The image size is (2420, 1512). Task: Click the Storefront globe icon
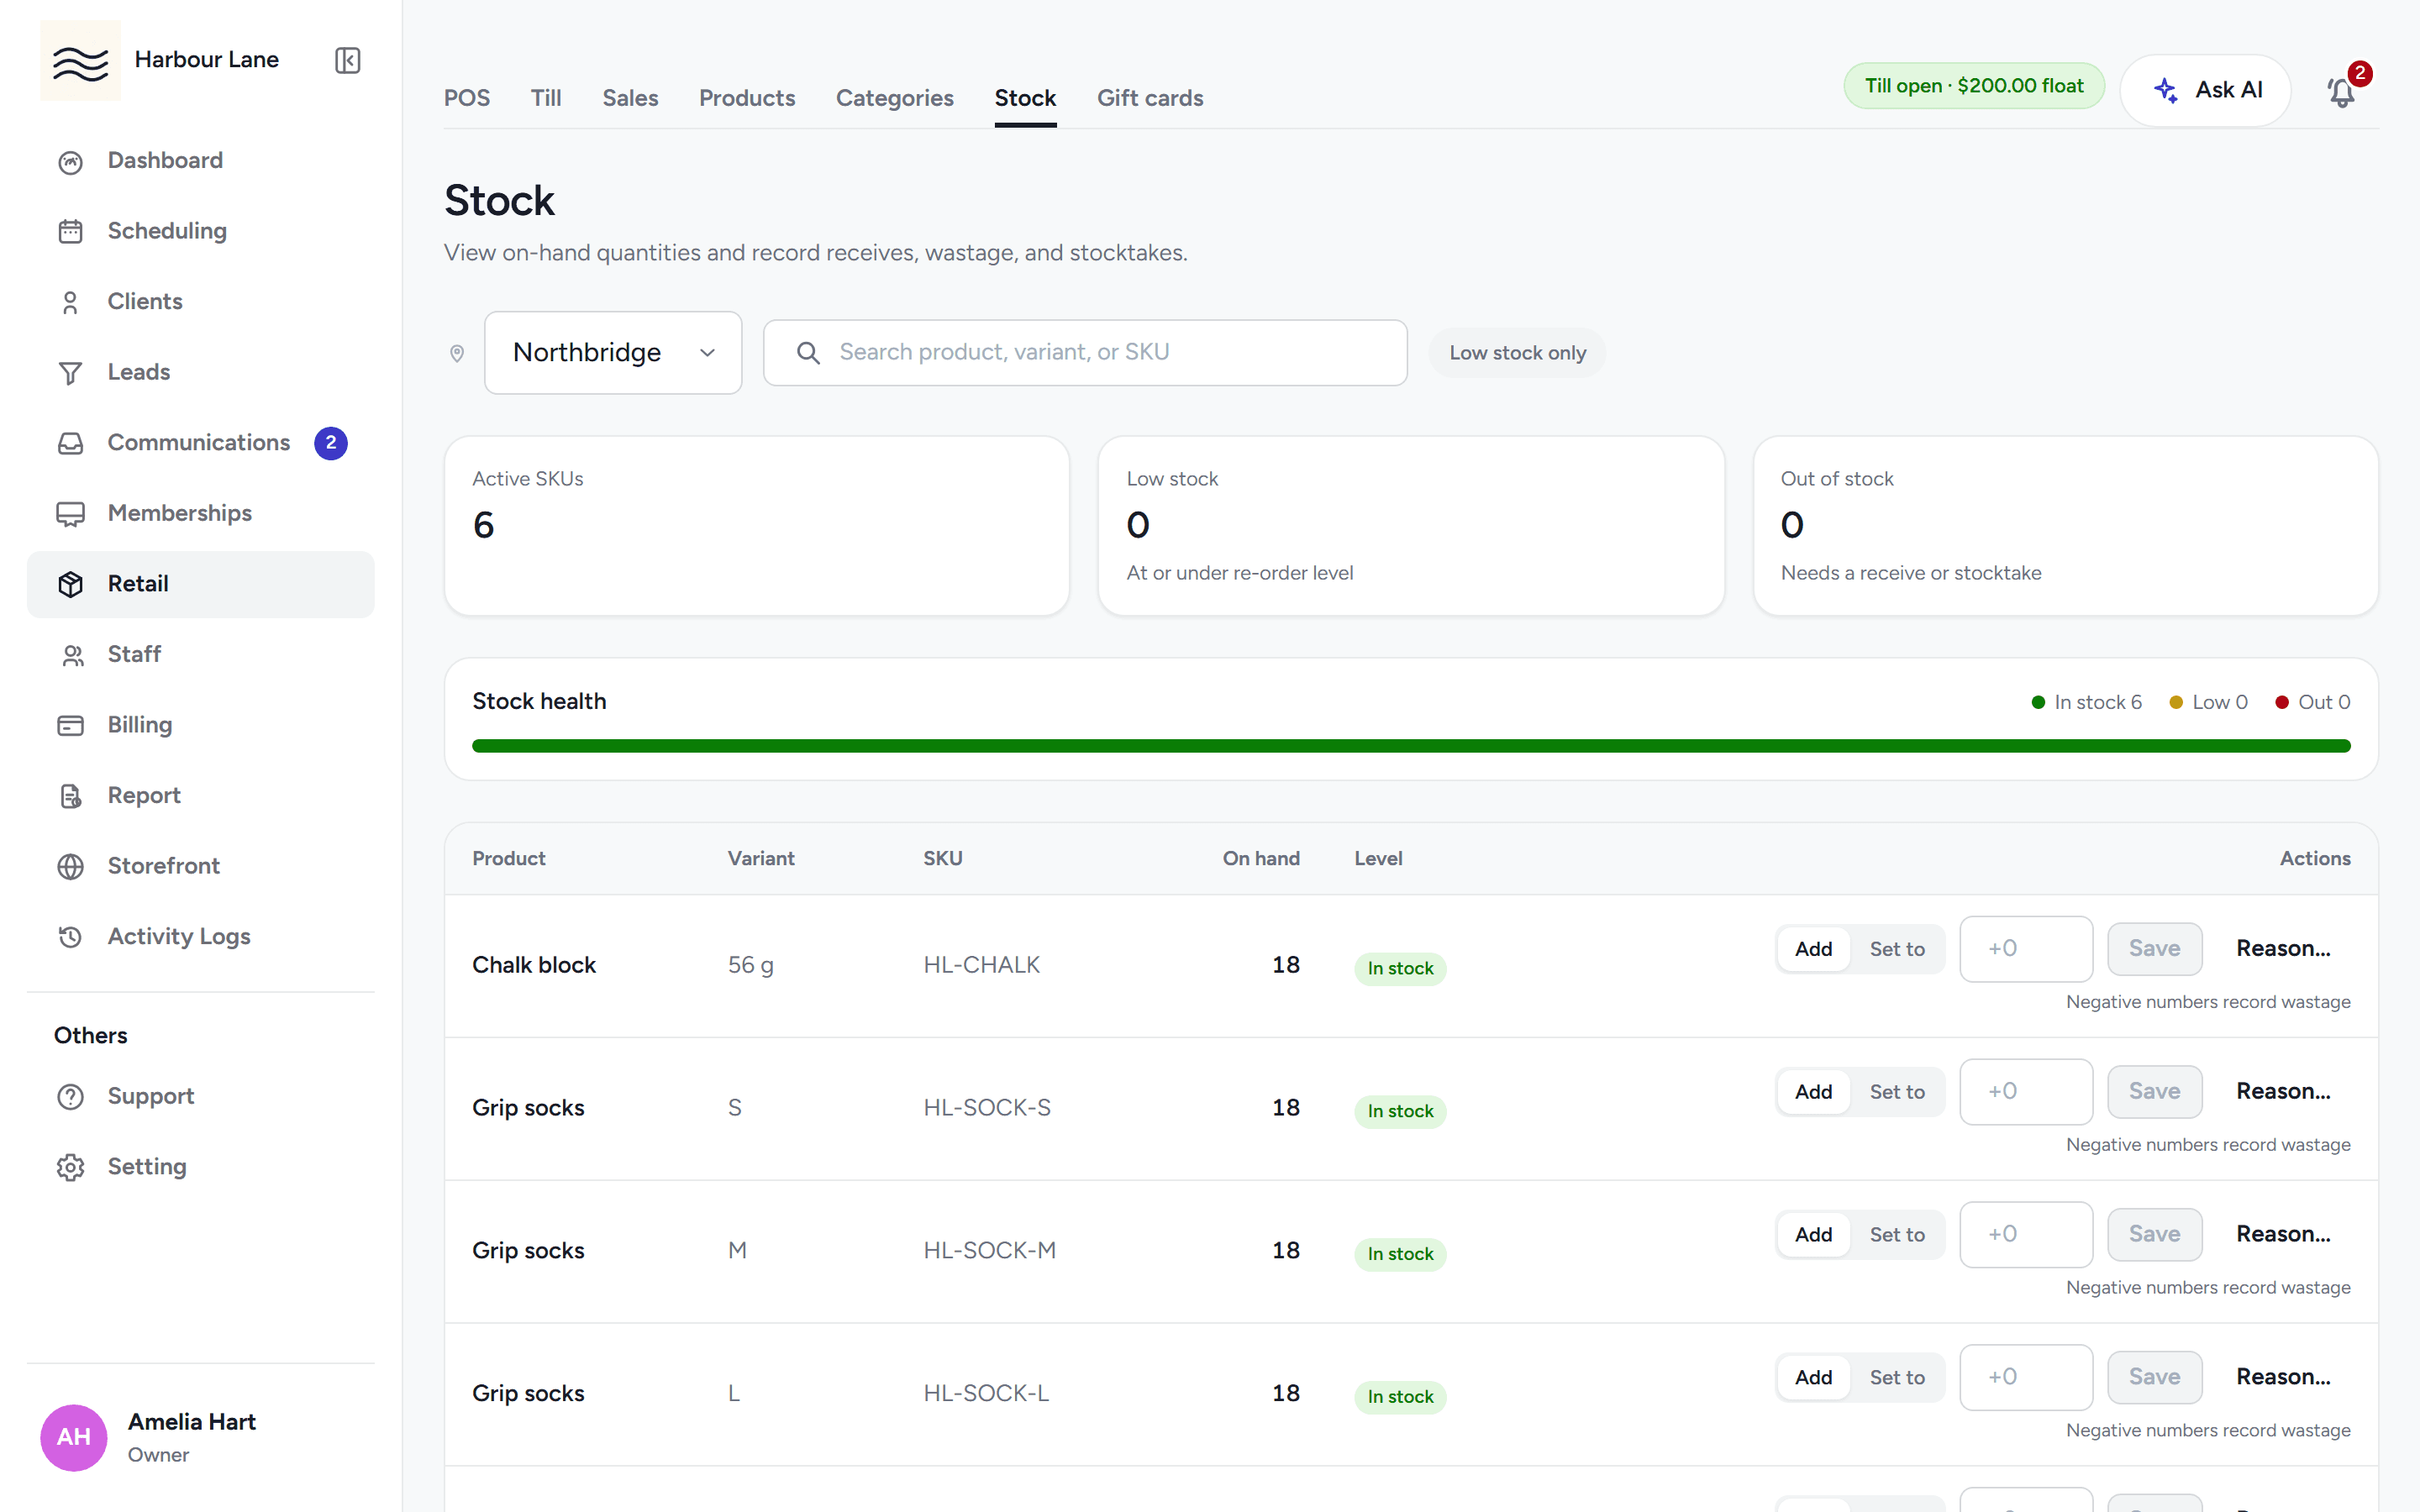(x=70, y=866)
